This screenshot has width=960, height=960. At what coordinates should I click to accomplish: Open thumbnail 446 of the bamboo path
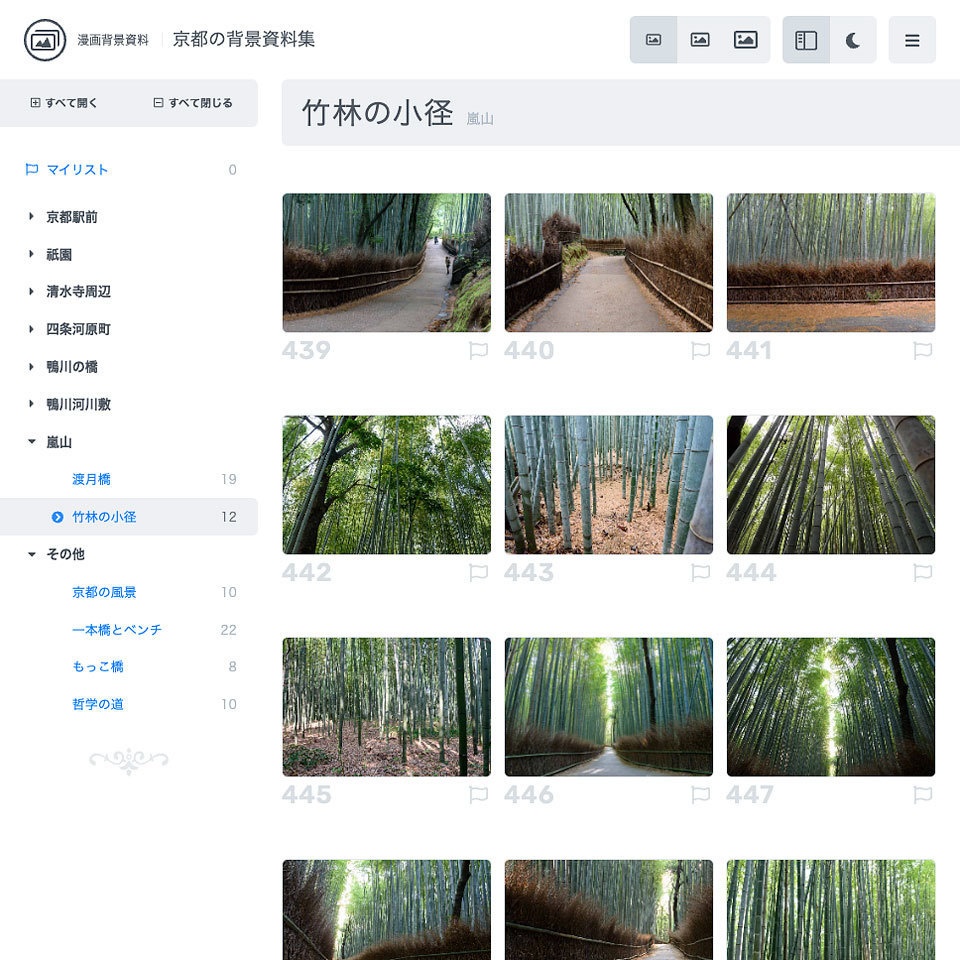pyautogui.click(x=608, y=706)
